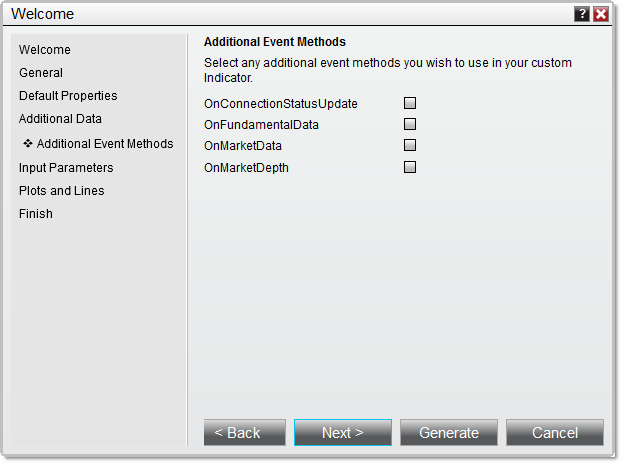Select Default Properties in the sidebar
The height and width of the screenshot is (463, 621).
(x=68, y=96)
